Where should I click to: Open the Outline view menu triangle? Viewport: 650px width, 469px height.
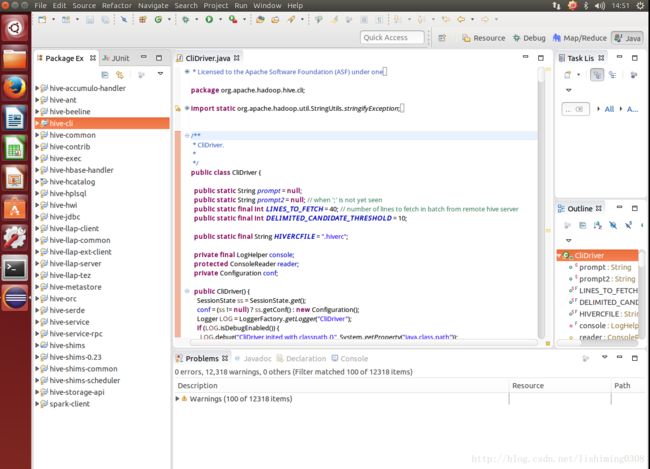tap(569, 240)
